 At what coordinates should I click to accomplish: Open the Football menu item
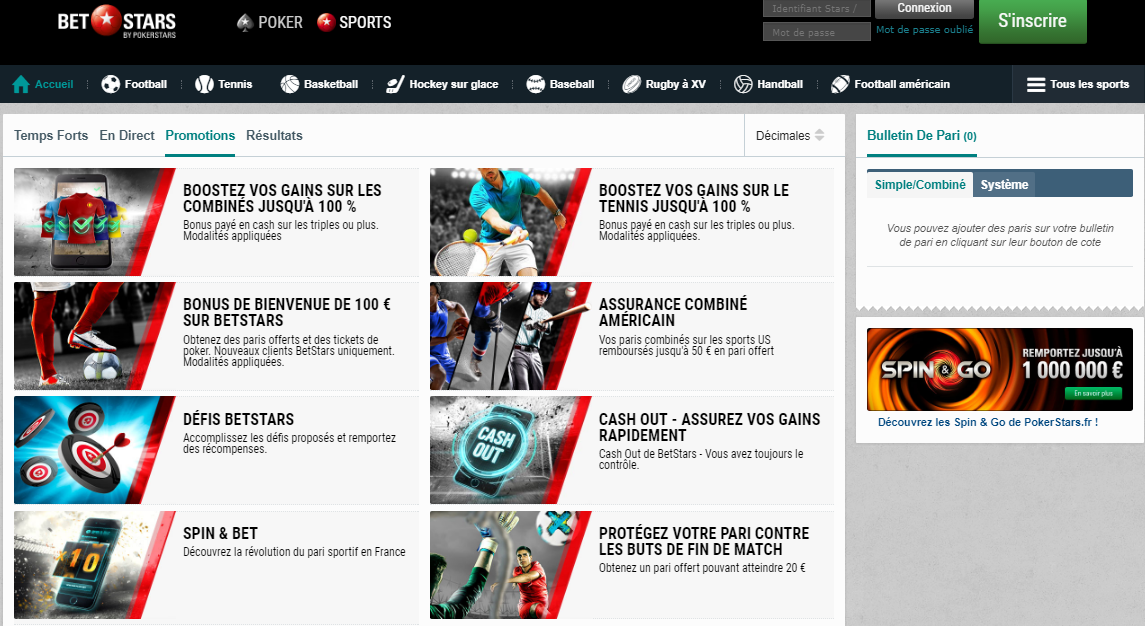[x=134, y=84]
